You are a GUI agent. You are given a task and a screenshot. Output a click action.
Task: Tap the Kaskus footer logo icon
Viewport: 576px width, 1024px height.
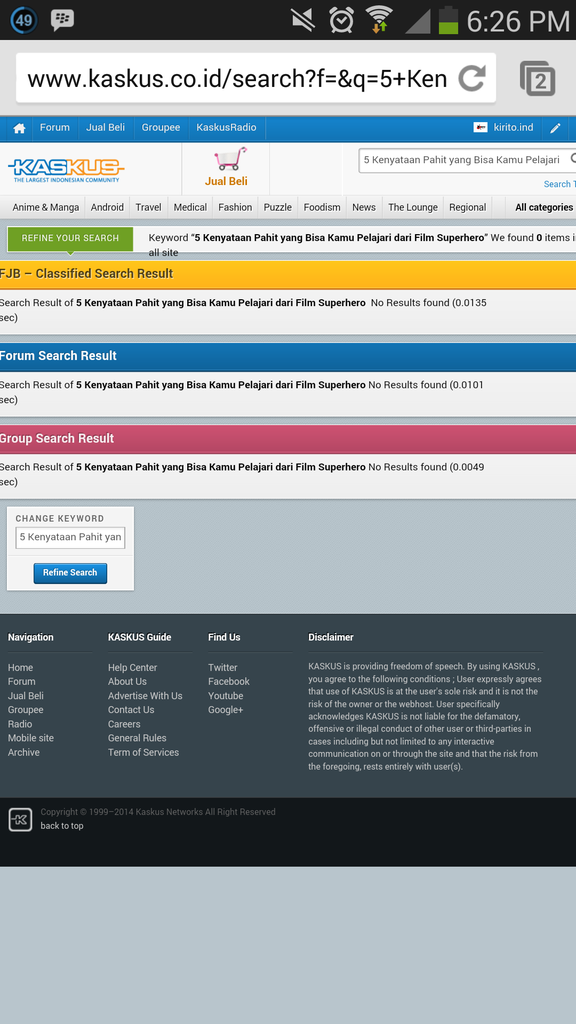[20, 820]
